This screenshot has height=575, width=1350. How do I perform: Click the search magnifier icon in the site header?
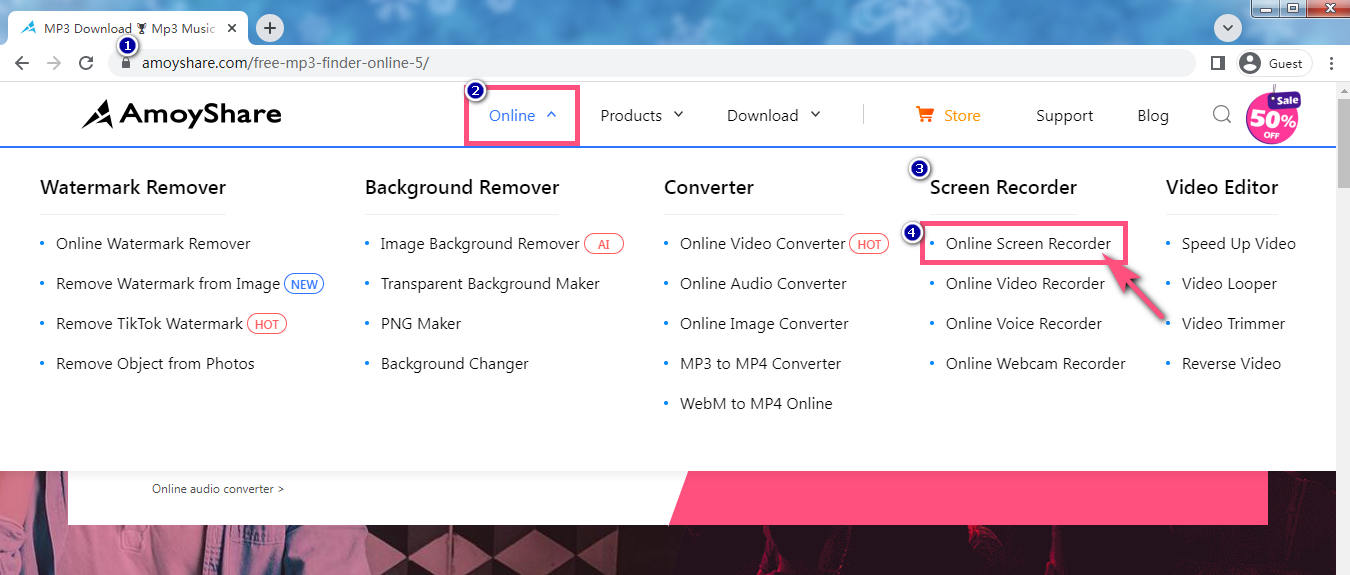pyautogui.click(x=1221, y=114)
